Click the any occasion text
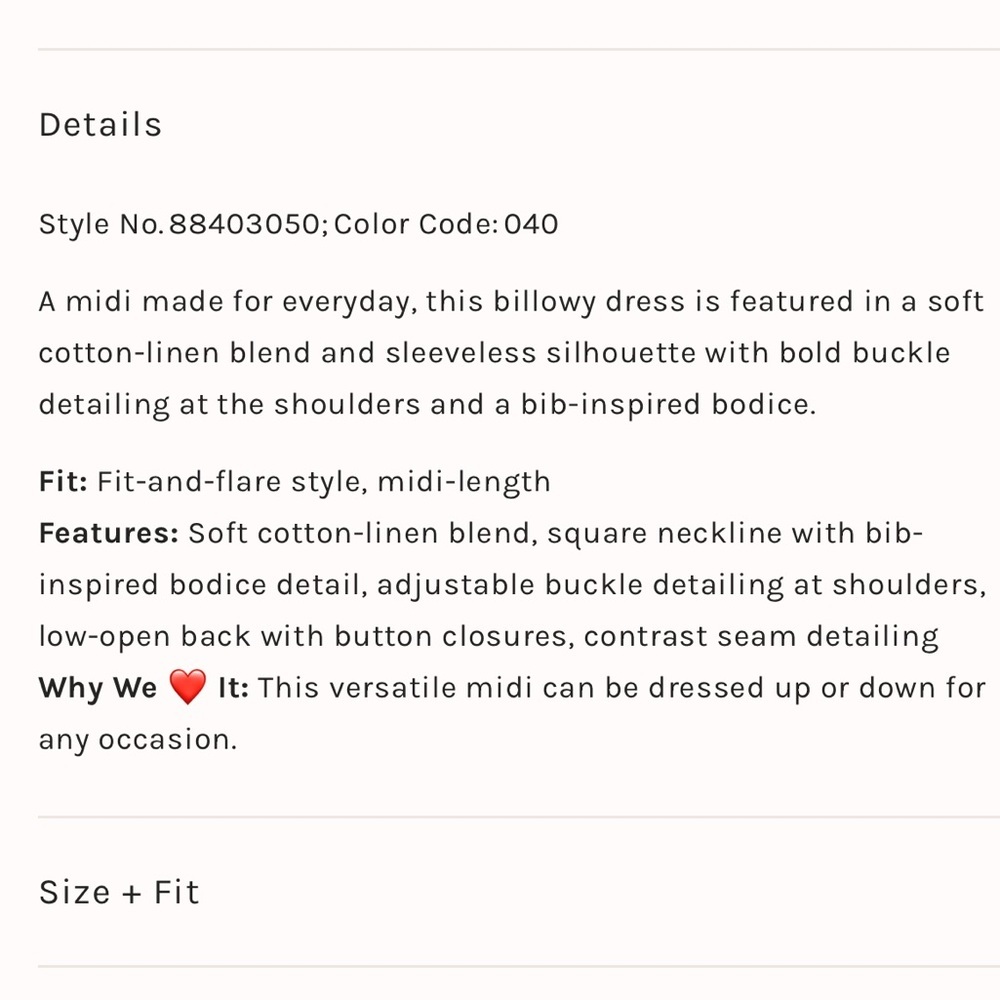The width and height of the screenshot is (1000, 1000). tap(137, 740)
